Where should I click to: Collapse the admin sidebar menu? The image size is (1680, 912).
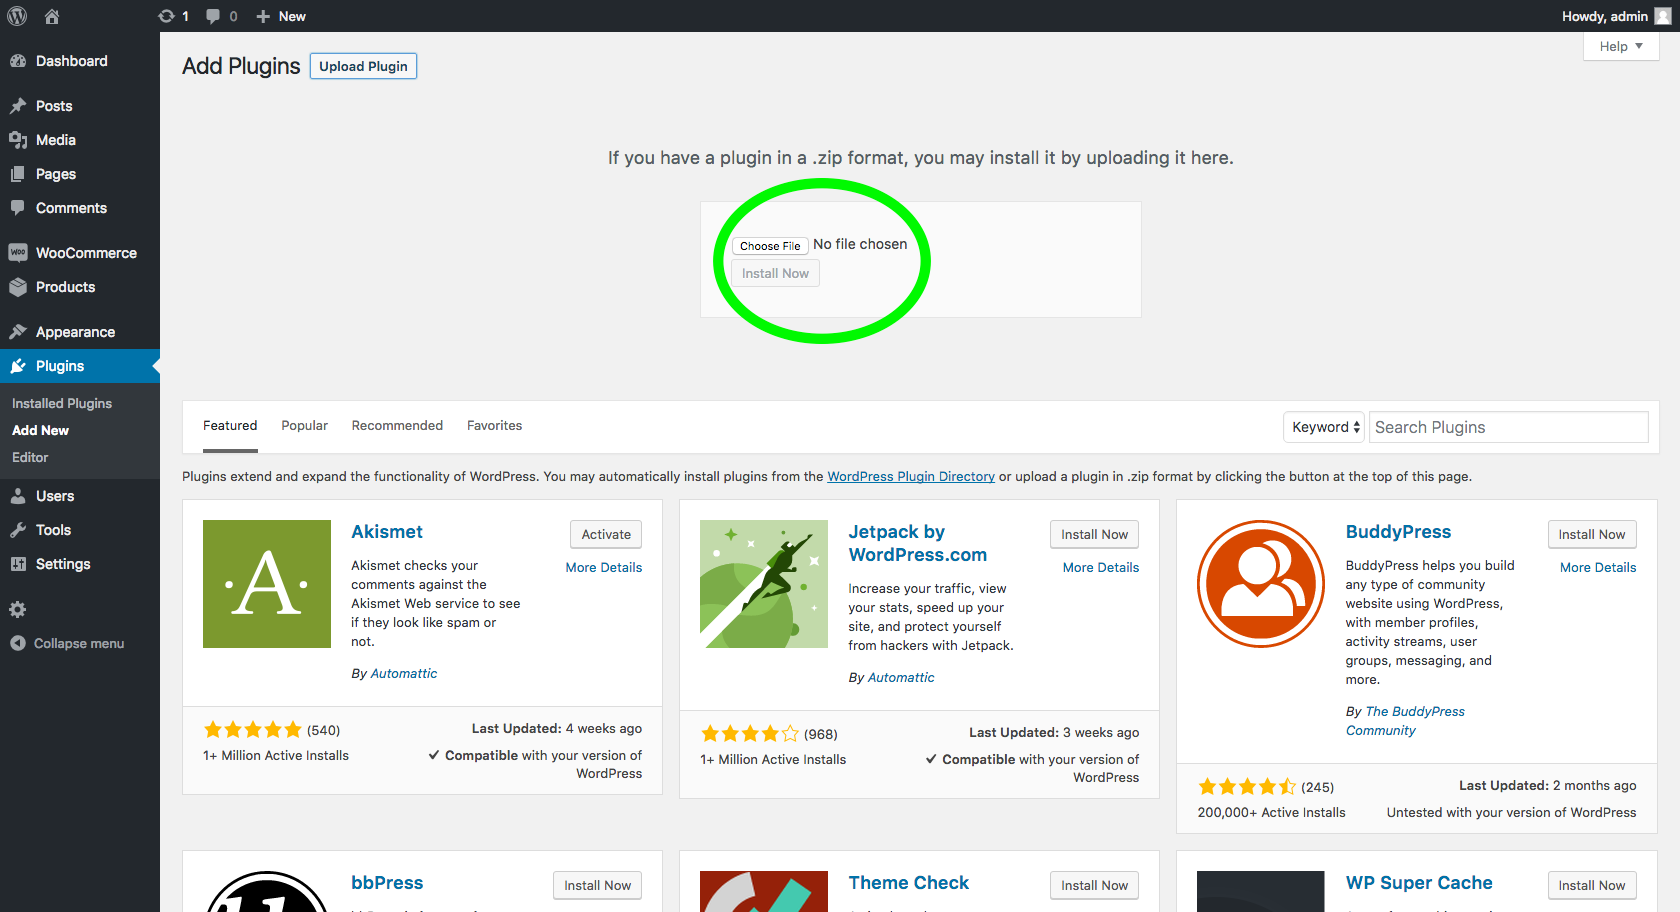[x=68, y=643]
